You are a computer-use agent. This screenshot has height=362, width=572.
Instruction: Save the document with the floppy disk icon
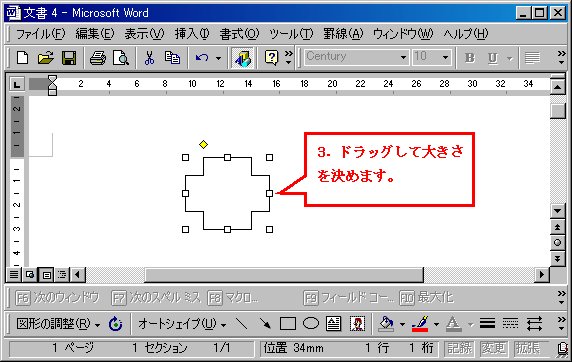click(69, 58)
